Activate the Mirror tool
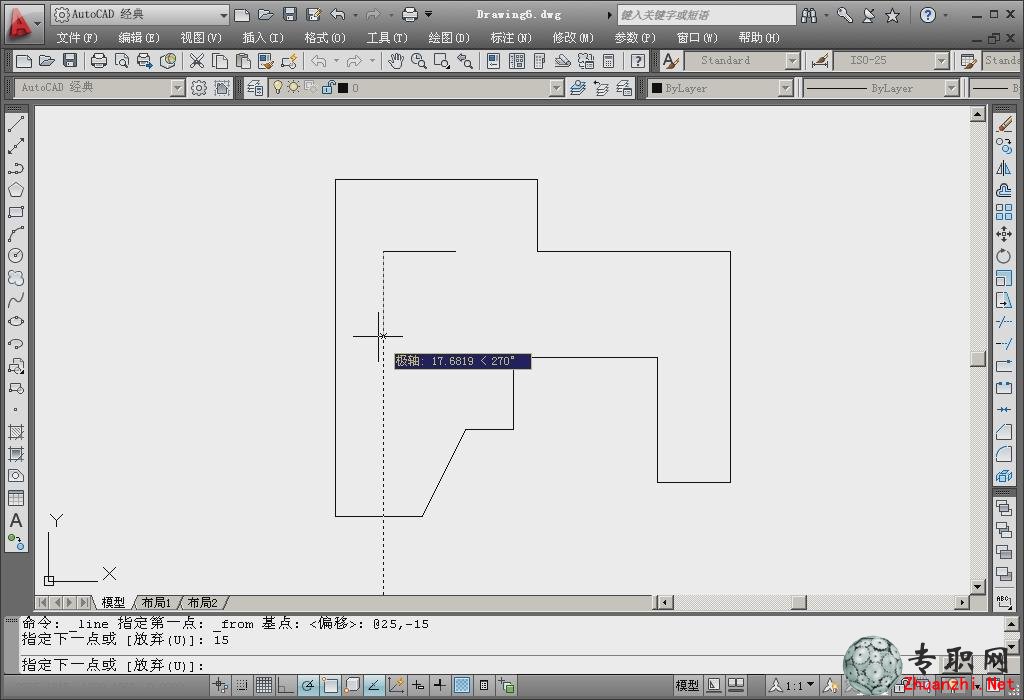 click(1004, 168)
